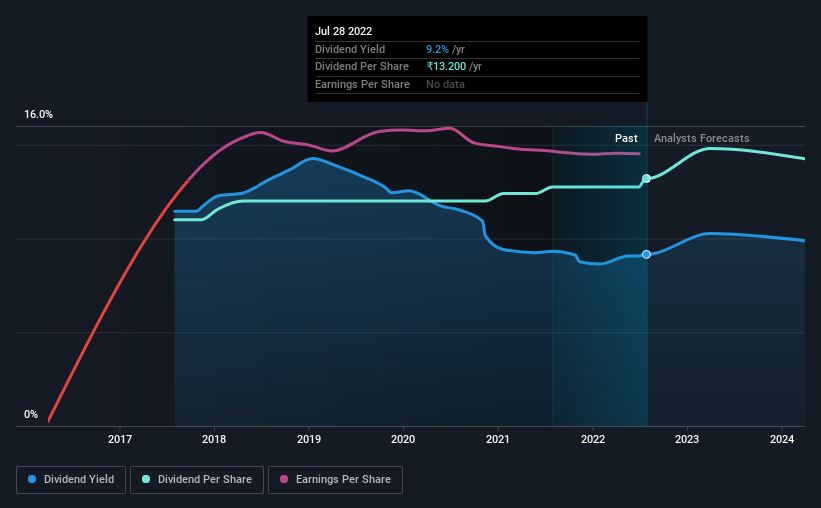The height and width of the screenshot is (508, 821).
Task: Click the 2020 x-axis label
Action: 403,439
